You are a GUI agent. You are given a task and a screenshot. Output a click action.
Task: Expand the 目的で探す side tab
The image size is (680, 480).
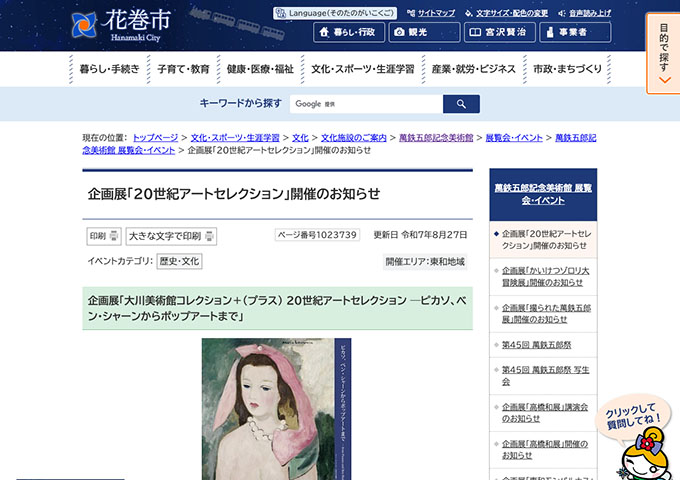(663, 53)
